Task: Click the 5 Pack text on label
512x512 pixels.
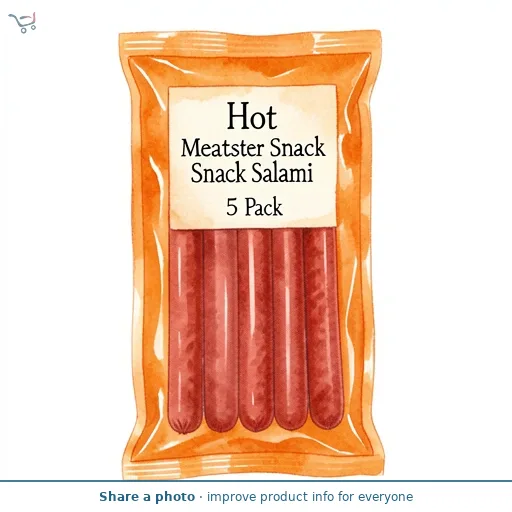Action: [254, 207]
